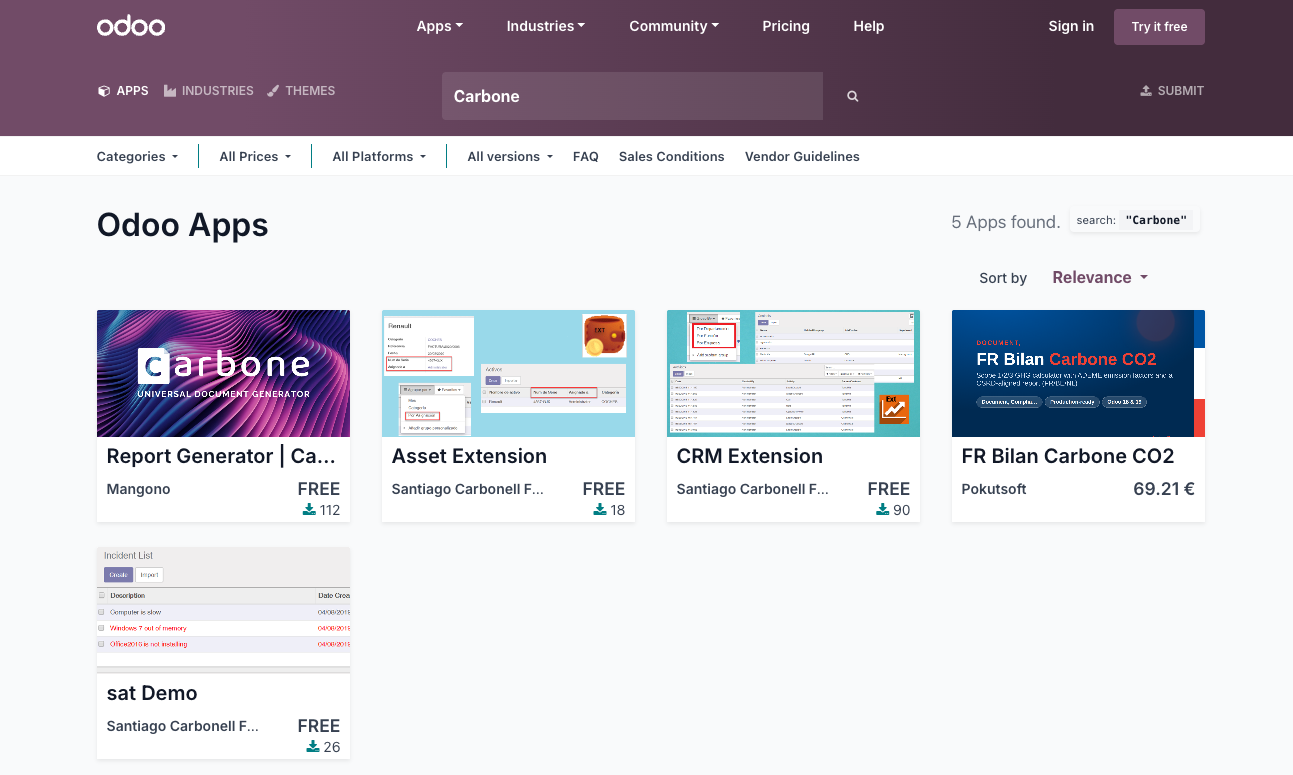Click Santiago Carbonell under Asset Extension
The image size is (1293, 775).
468,489
